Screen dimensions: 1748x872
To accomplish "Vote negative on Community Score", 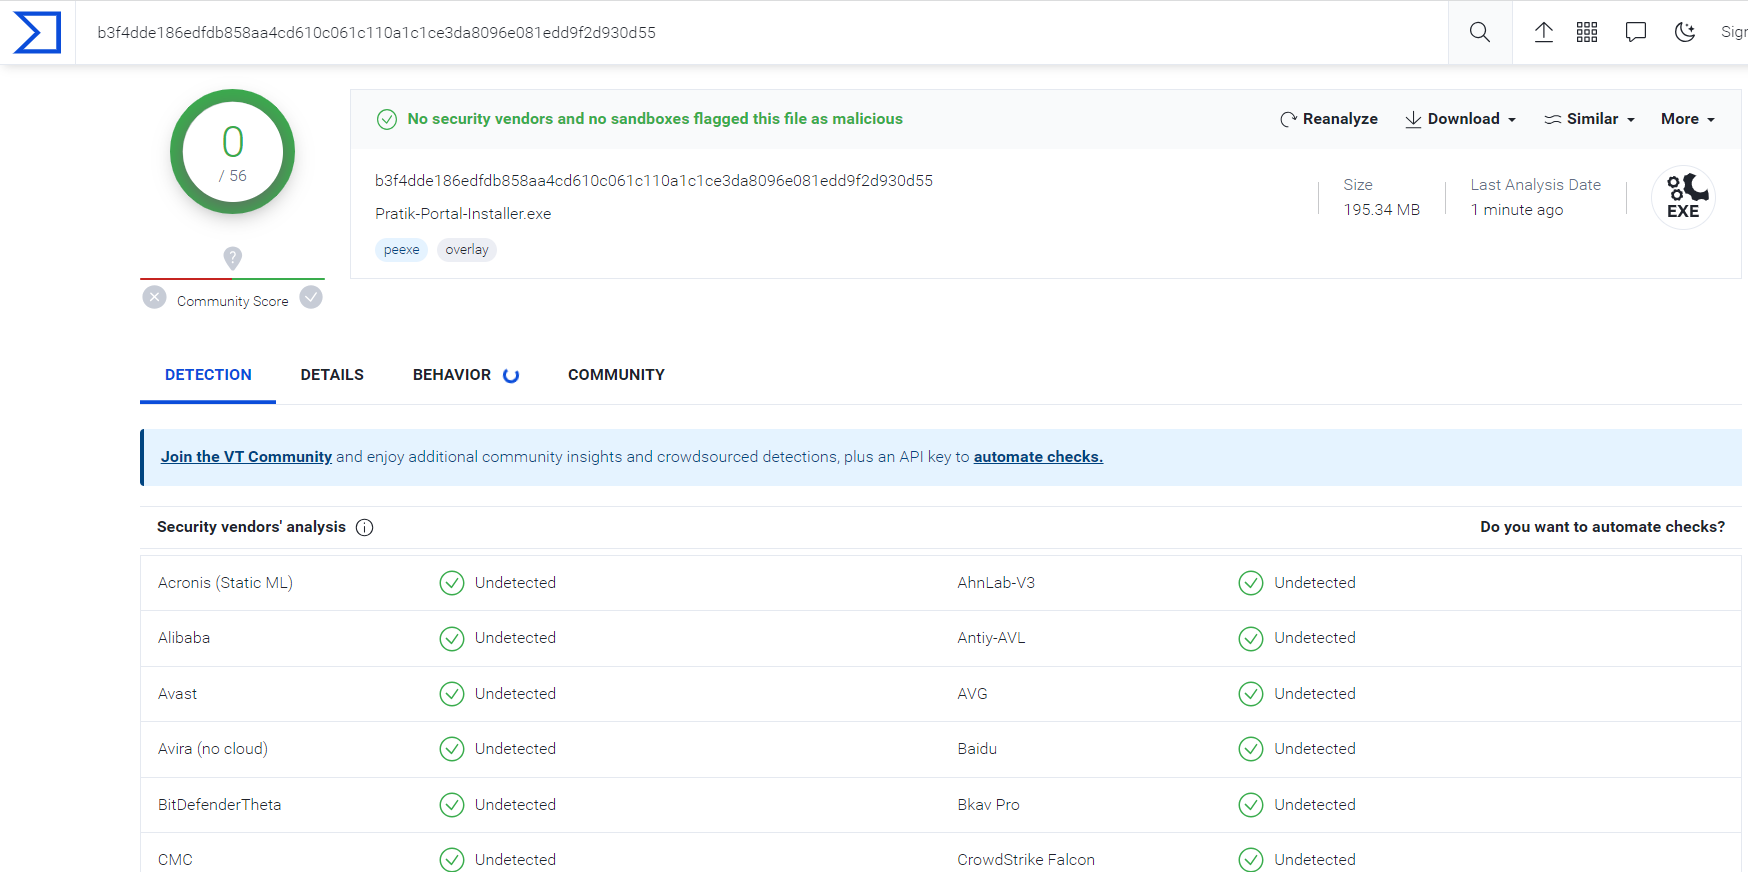I will pyautogui.click(x=155, y=298).
